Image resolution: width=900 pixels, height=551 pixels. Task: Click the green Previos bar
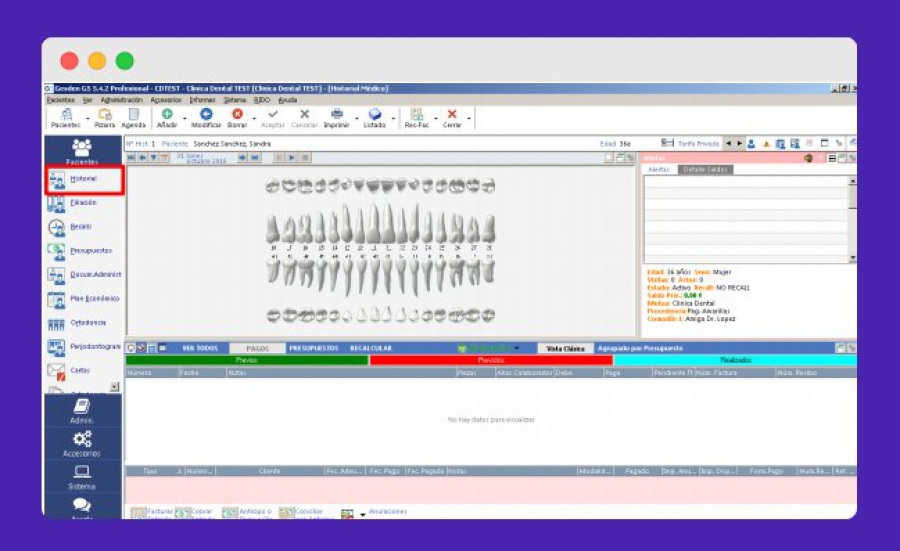[247, 360]
